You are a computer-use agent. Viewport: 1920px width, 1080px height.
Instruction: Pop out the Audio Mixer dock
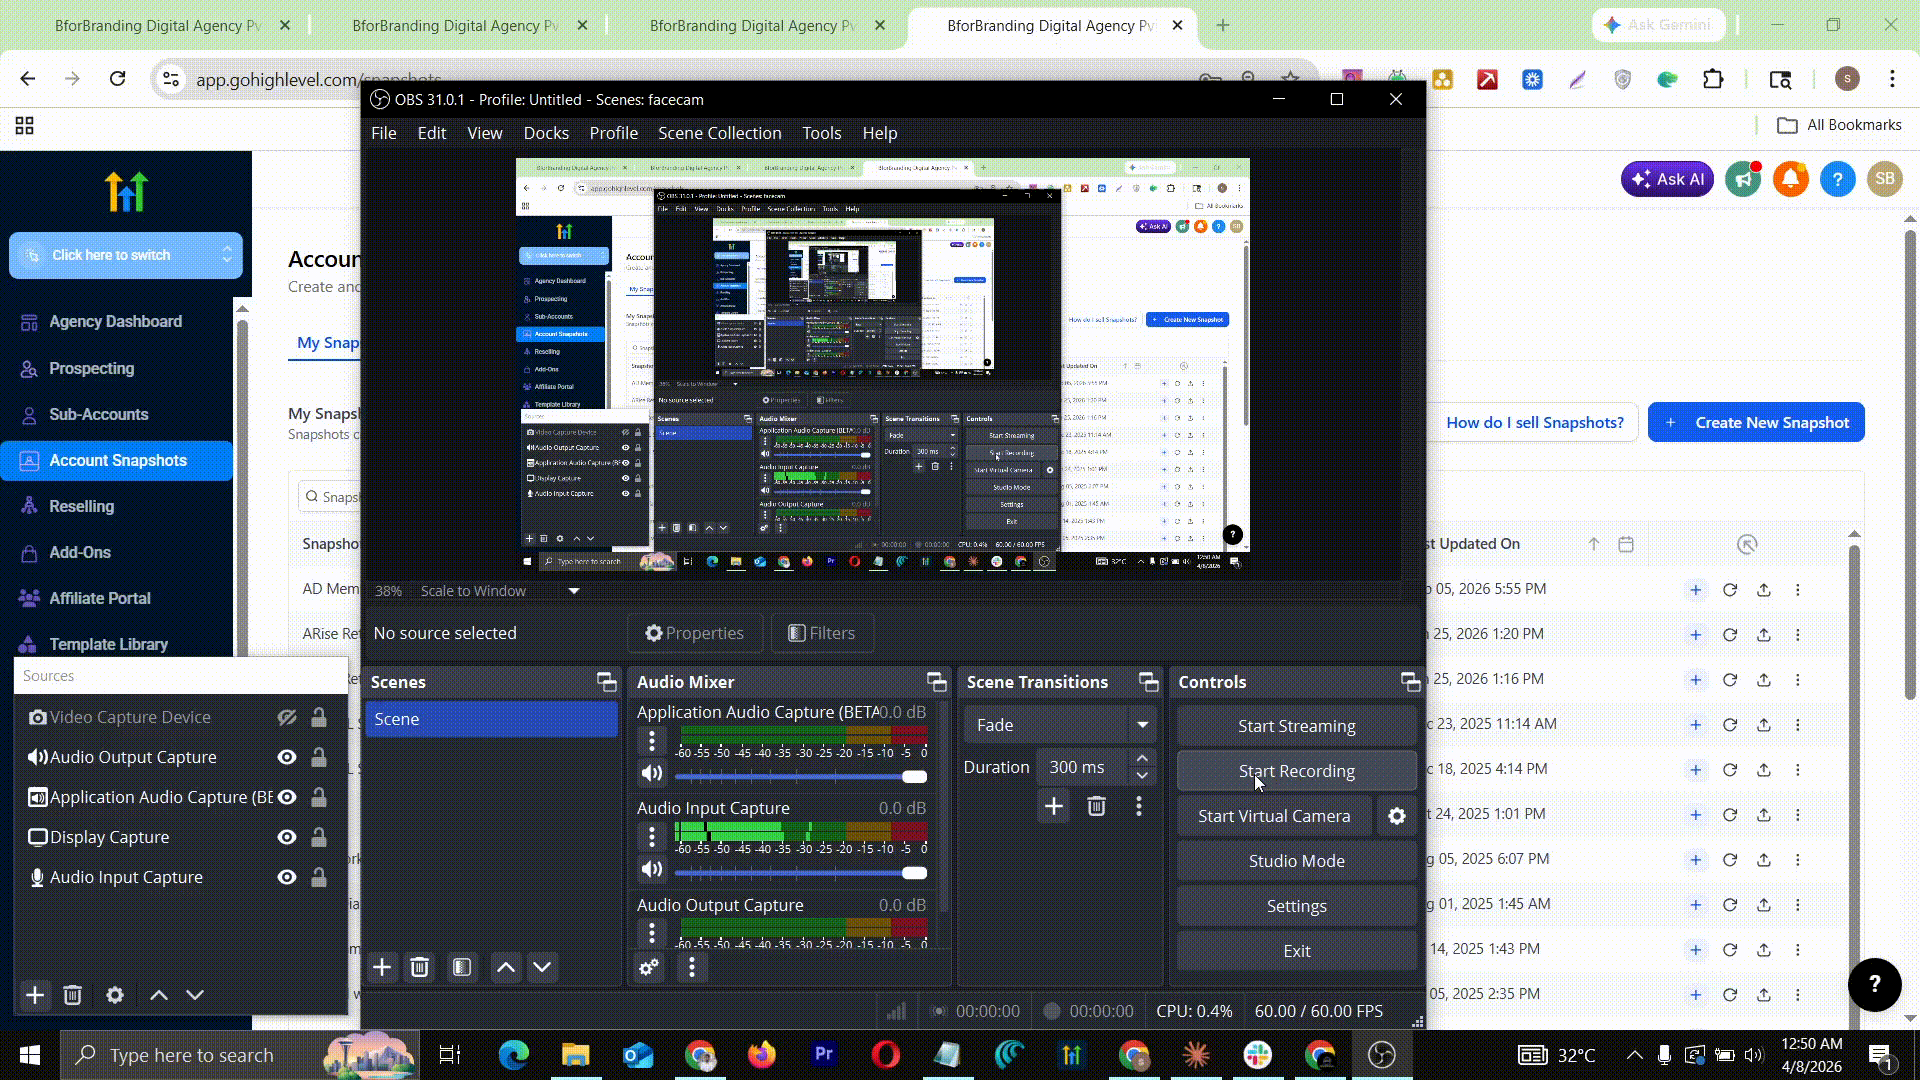click(936, 682)
